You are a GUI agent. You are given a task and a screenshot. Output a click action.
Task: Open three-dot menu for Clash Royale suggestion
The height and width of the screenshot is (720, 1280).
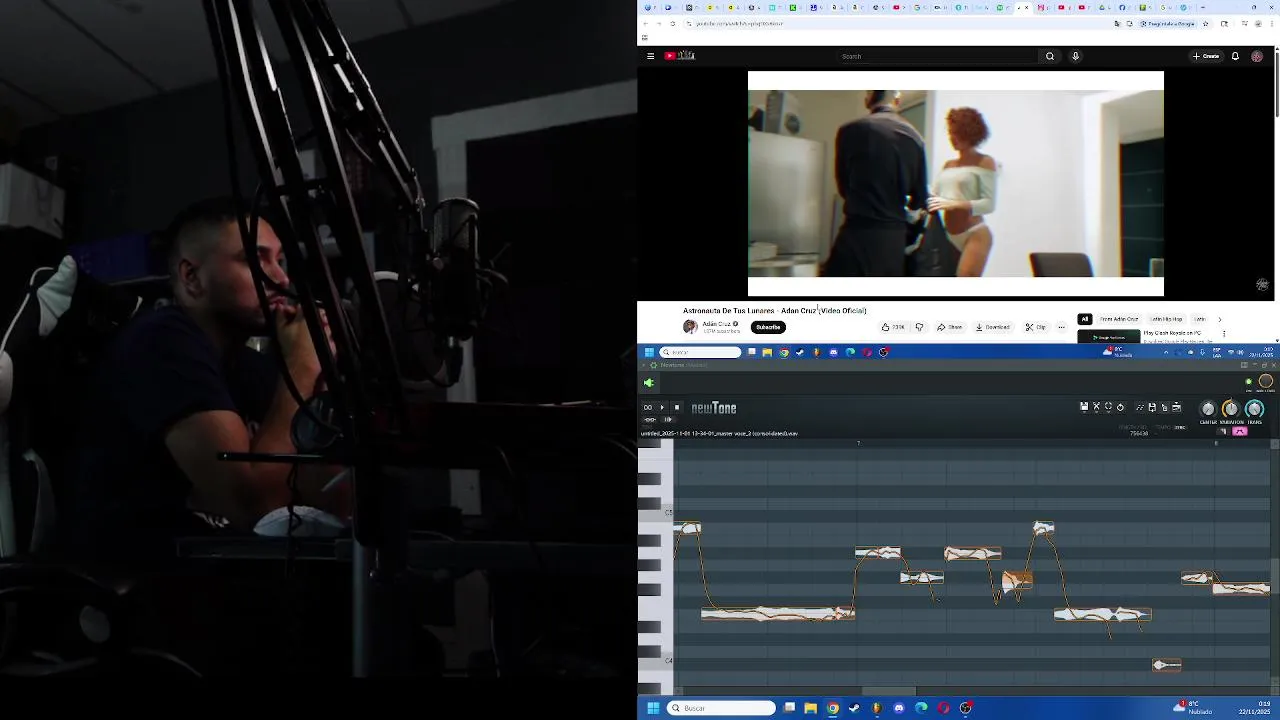[x=1224, y=334]
